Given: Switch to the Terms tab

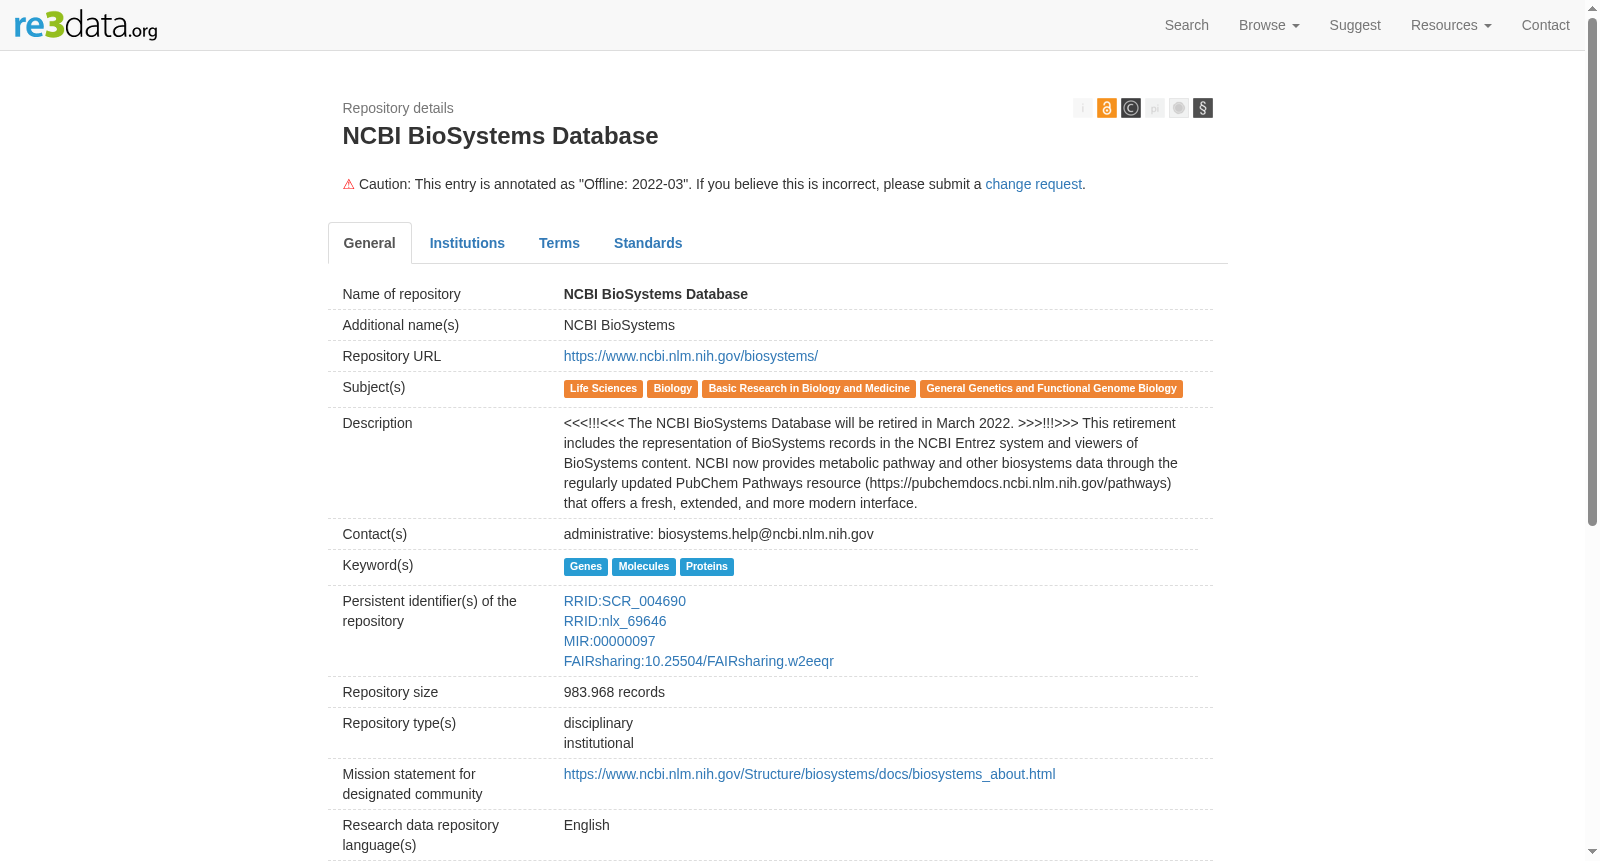Looking at the screenshot, I should click(x=559, y=243).
